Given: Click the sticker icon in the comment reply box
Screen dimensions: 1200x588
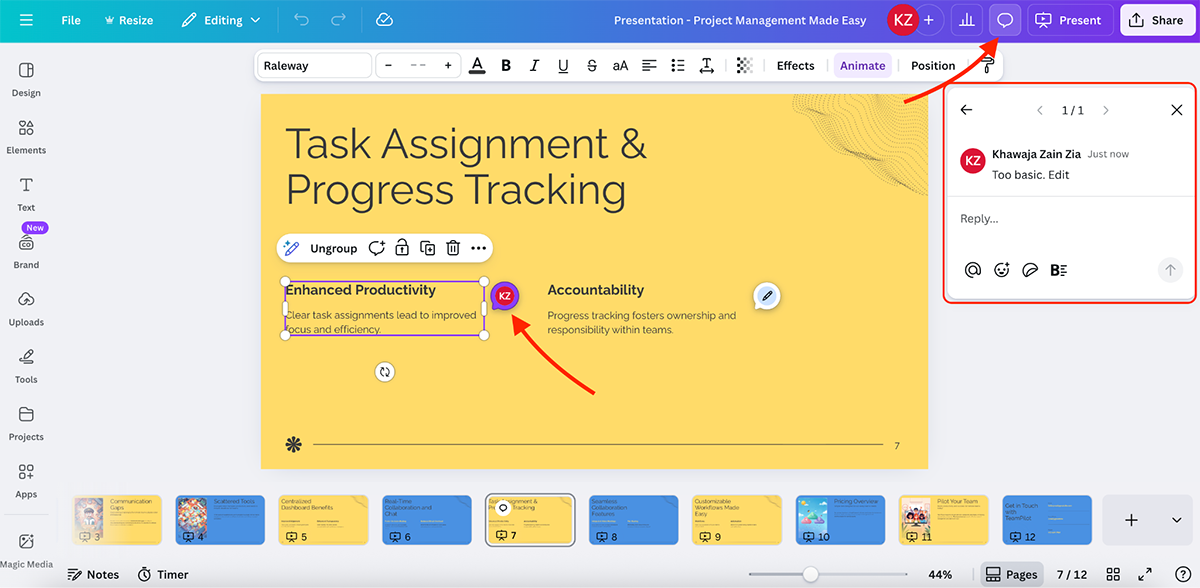Looking at the screenshot, I should 1030,269.
